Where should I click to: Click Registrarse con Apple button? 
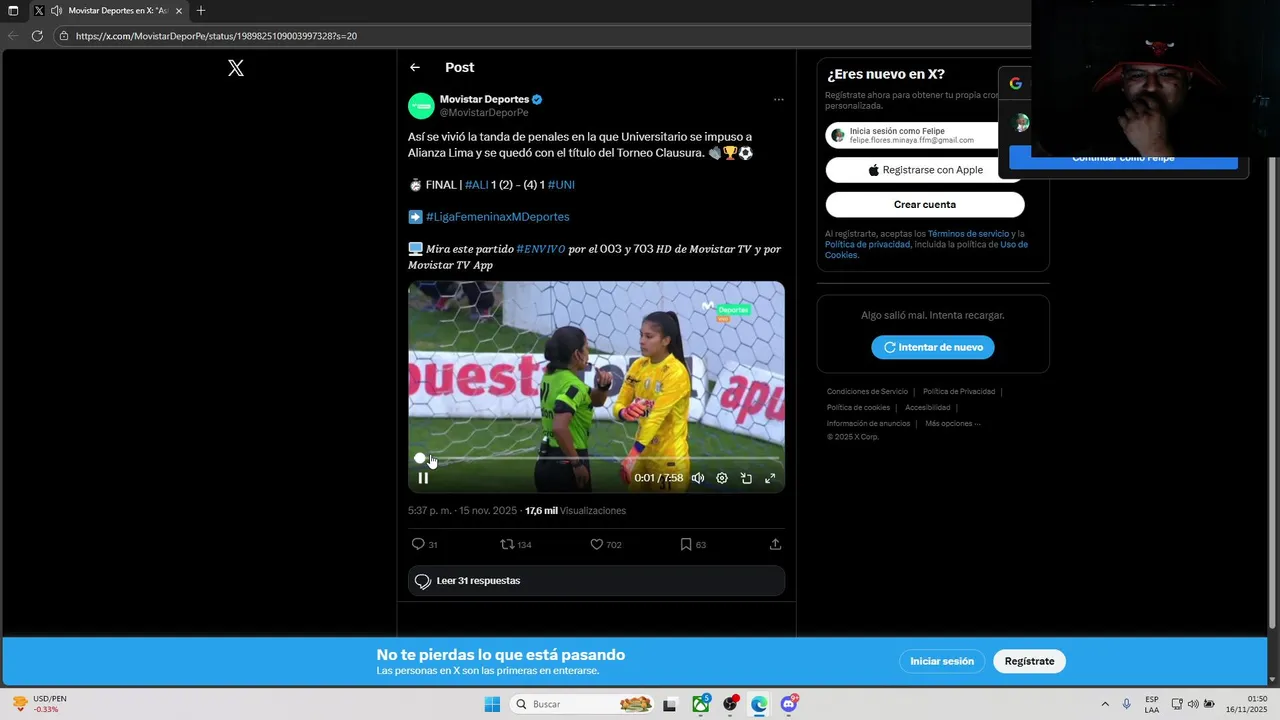click(x=925, y=170)
